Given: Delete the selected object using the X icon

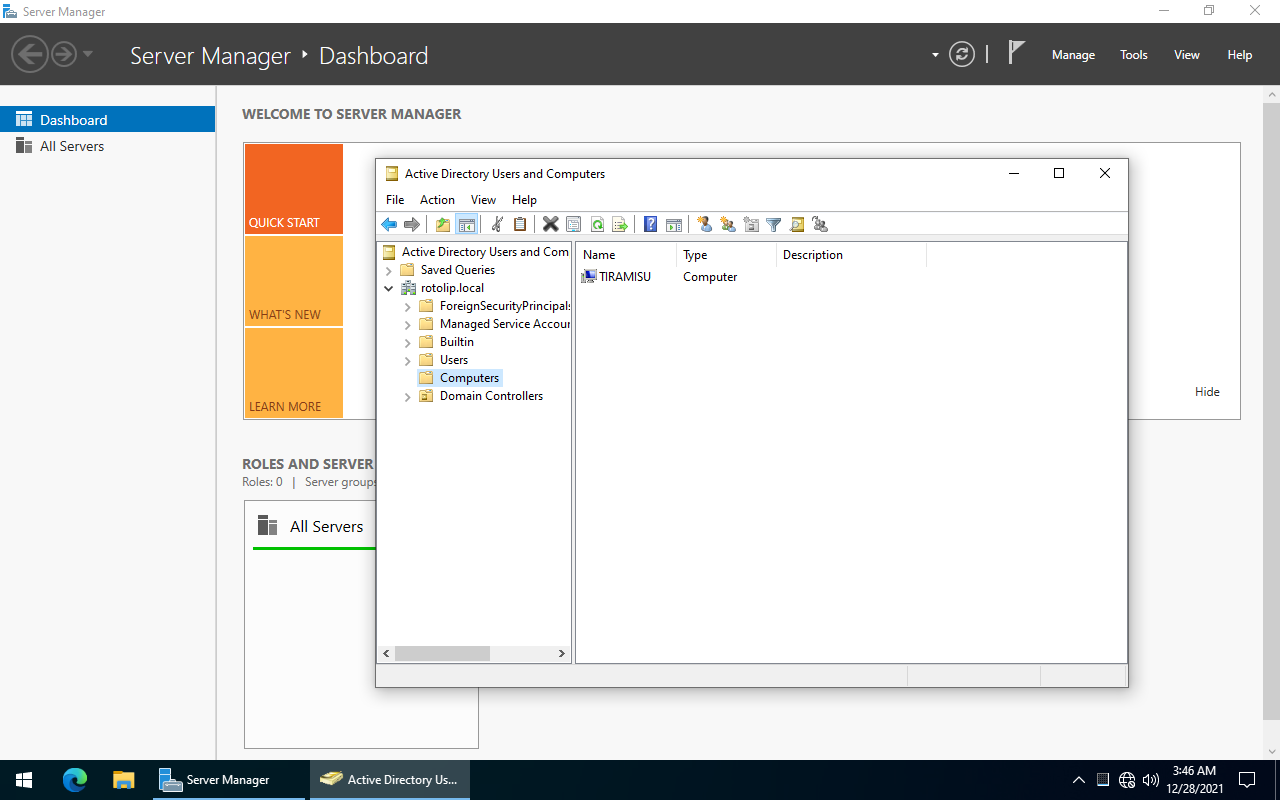Looking at the screenshot, I should 550,224.
